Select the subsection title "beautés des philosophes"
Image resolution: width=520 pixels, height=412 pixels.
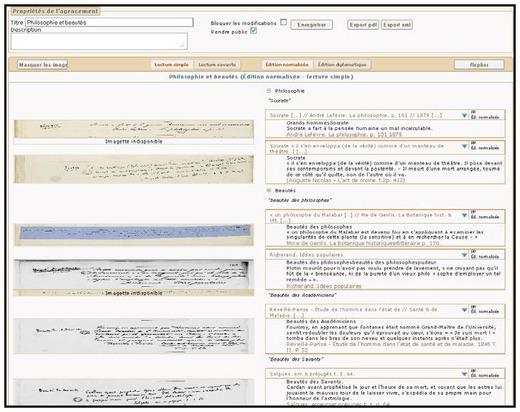click(x=300, y=200)
